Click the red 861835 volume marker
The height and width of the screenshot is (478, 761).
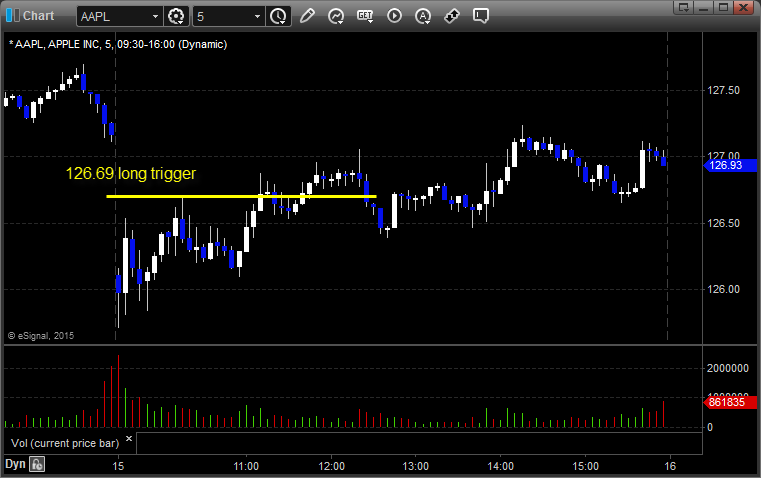tap(730, 402)
